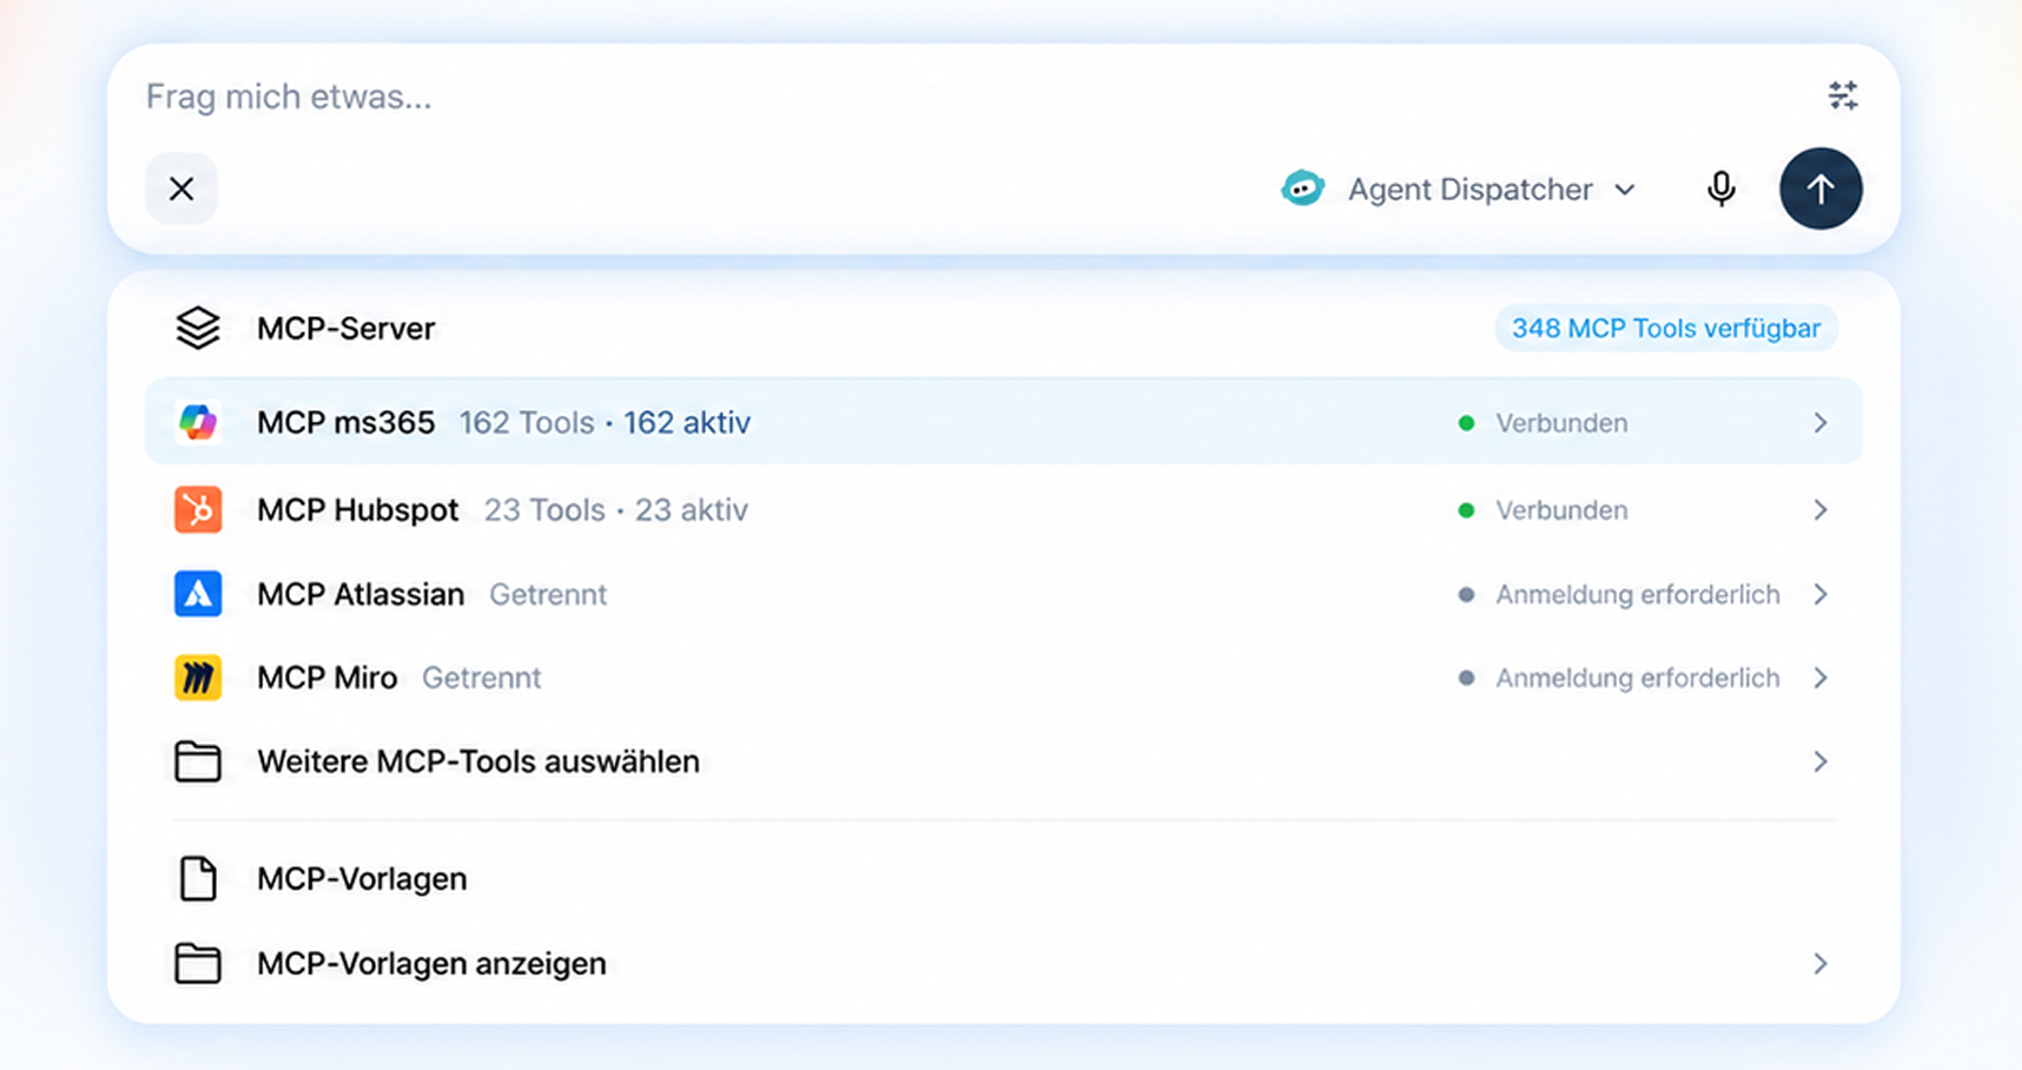Expand the MCP Atlassian row chevron
The height and width of the screenshot is (1070, 2022).
point(1820,594)
